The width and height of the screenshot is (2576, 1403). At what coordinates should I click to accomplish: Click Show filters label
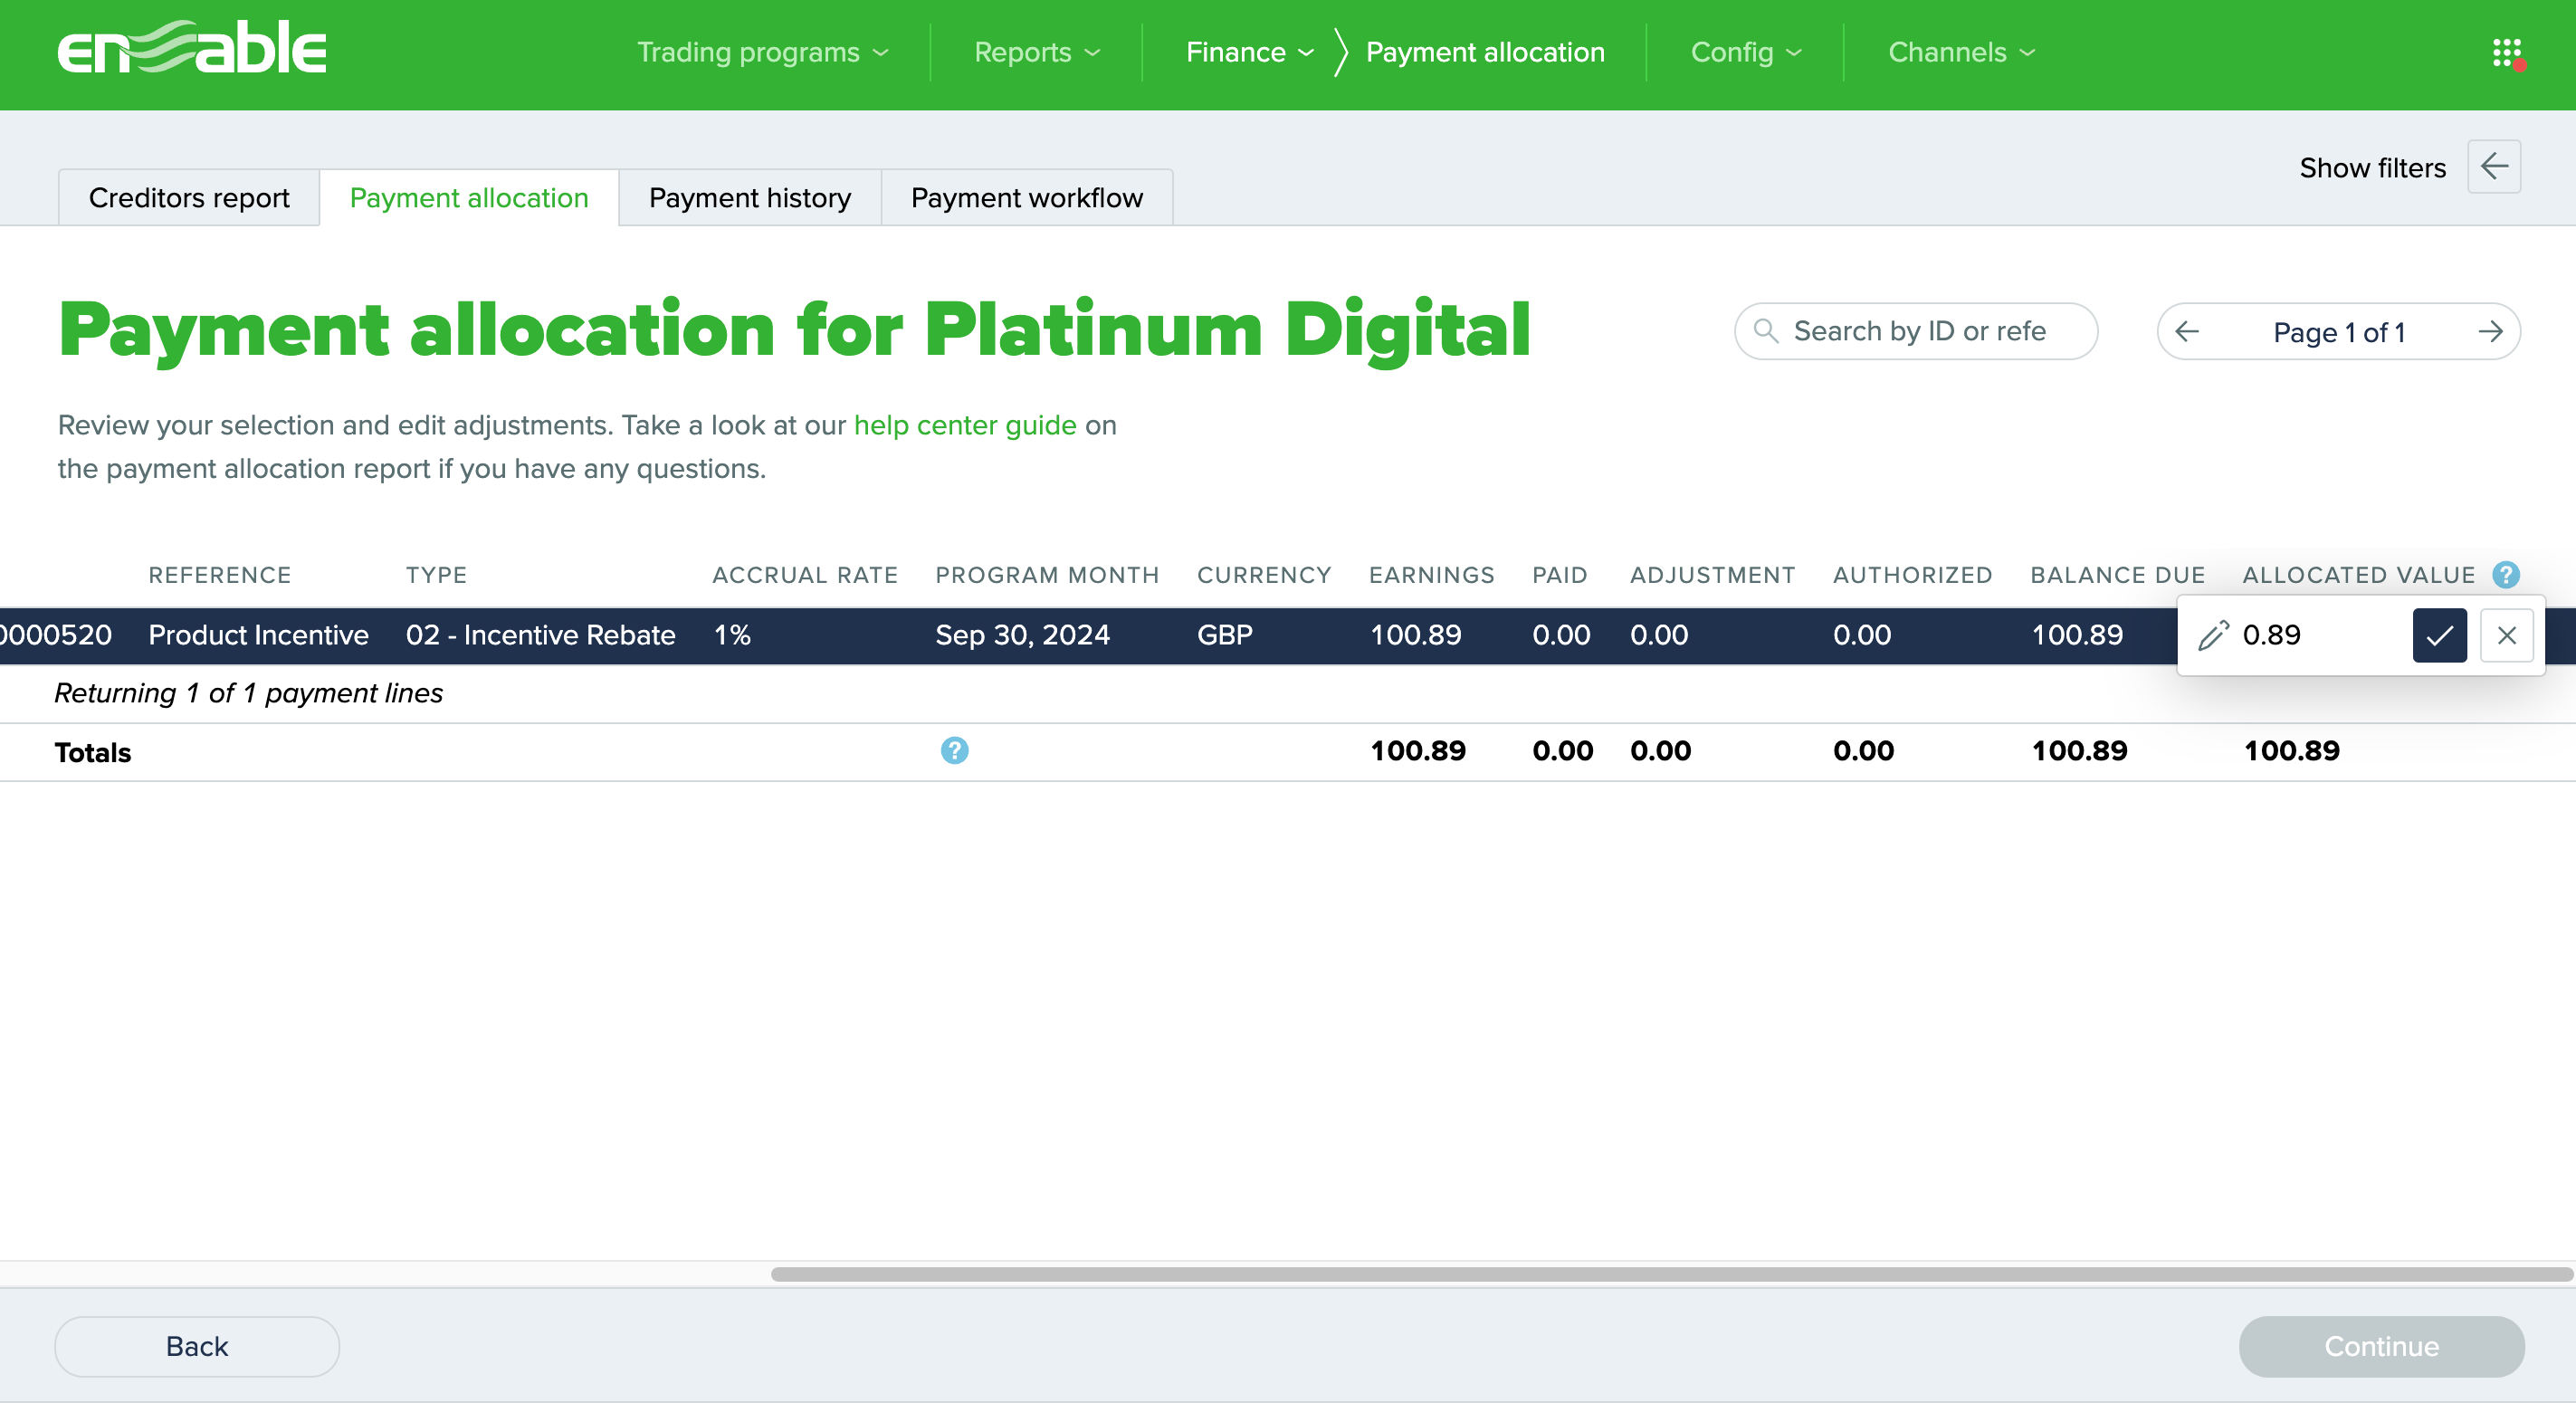[2372, 168]
